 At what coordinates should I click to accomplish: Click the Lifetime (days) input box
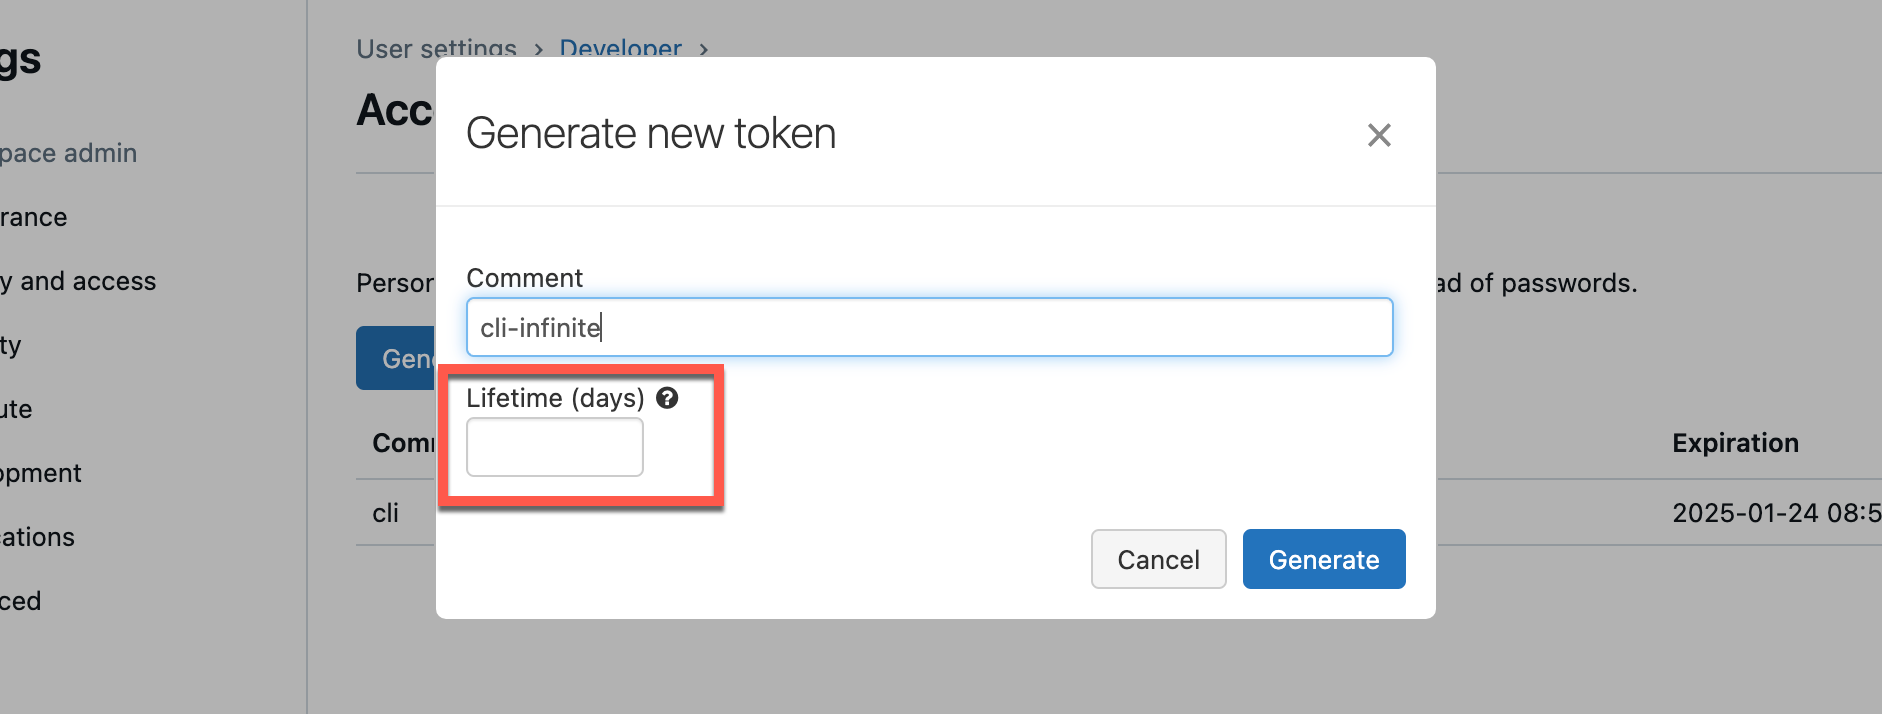pyautogui.click(x=555, y=447)
